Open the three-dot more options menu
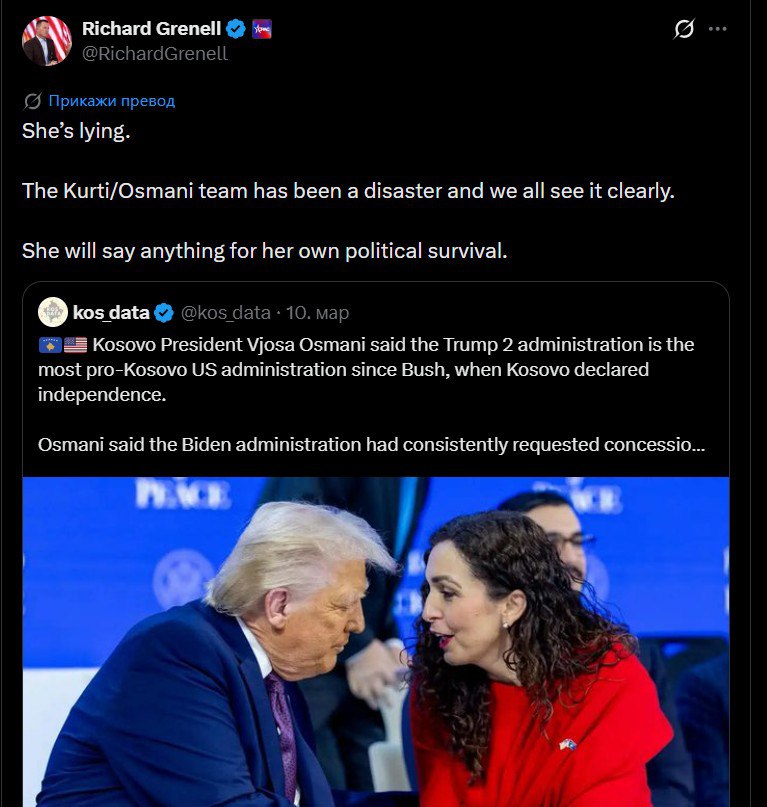Screen dimensions: 767x807 (x=718, y=29)
